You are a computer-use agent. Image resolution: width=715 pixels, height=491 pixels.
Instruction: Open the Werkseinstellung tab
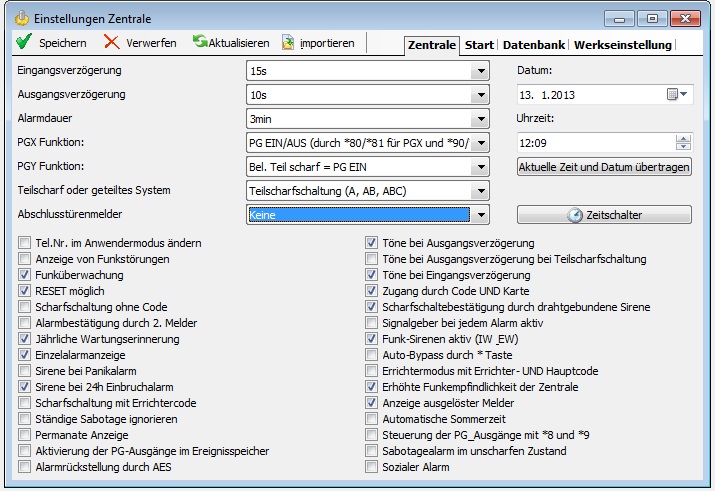(622, 45)
